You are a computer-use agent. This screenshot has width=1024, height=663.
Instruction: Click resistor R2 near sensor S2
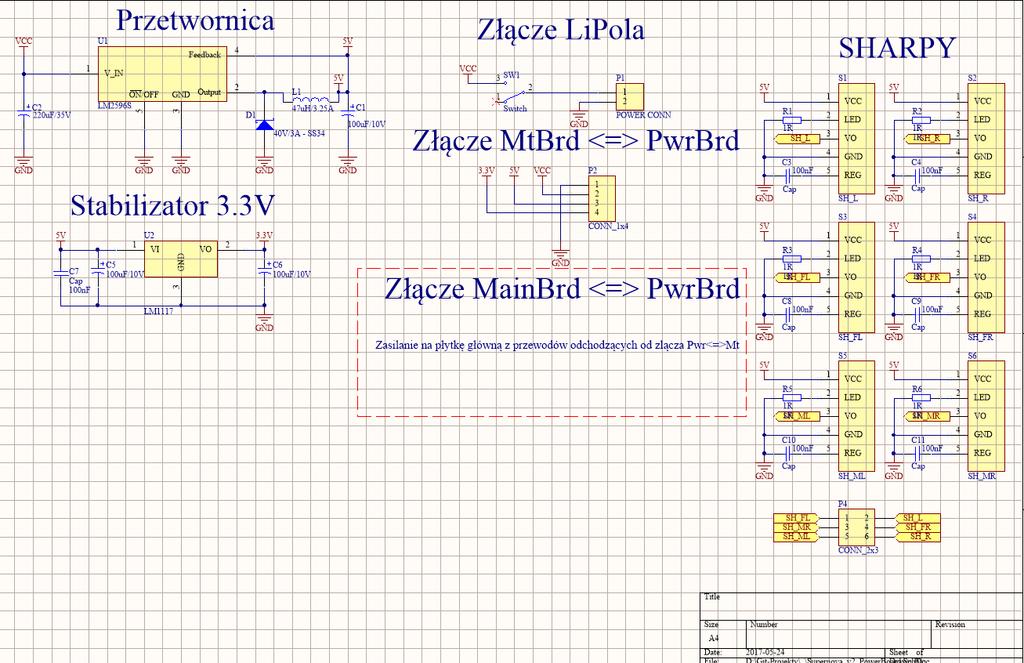(921, 120)
